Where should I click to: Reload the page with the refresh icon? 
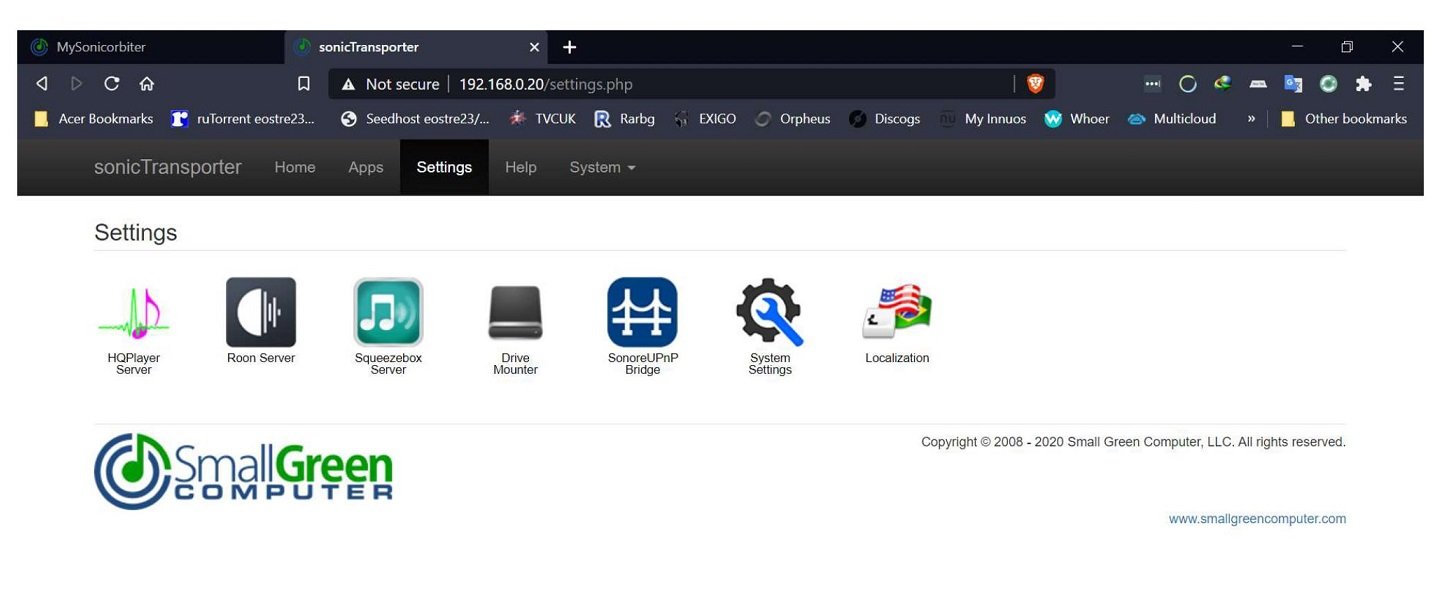[x=111, y=84]
